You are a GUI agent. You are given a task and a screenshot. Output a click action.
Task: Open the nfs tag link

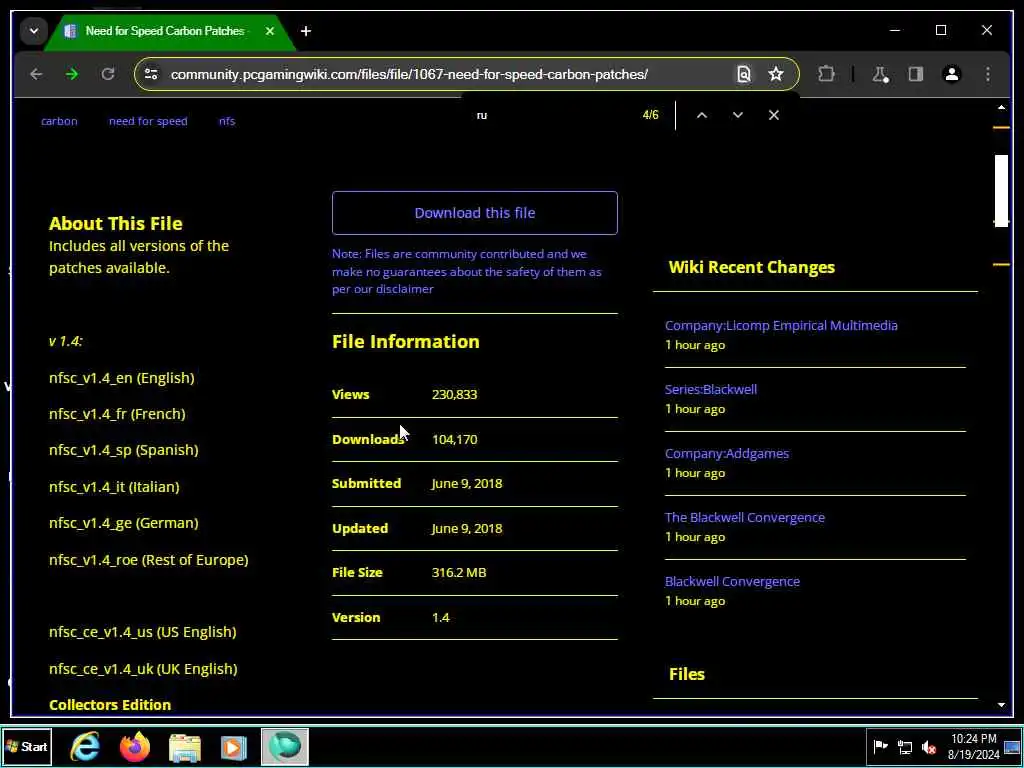pyautogui.click(x=227, y=121)
